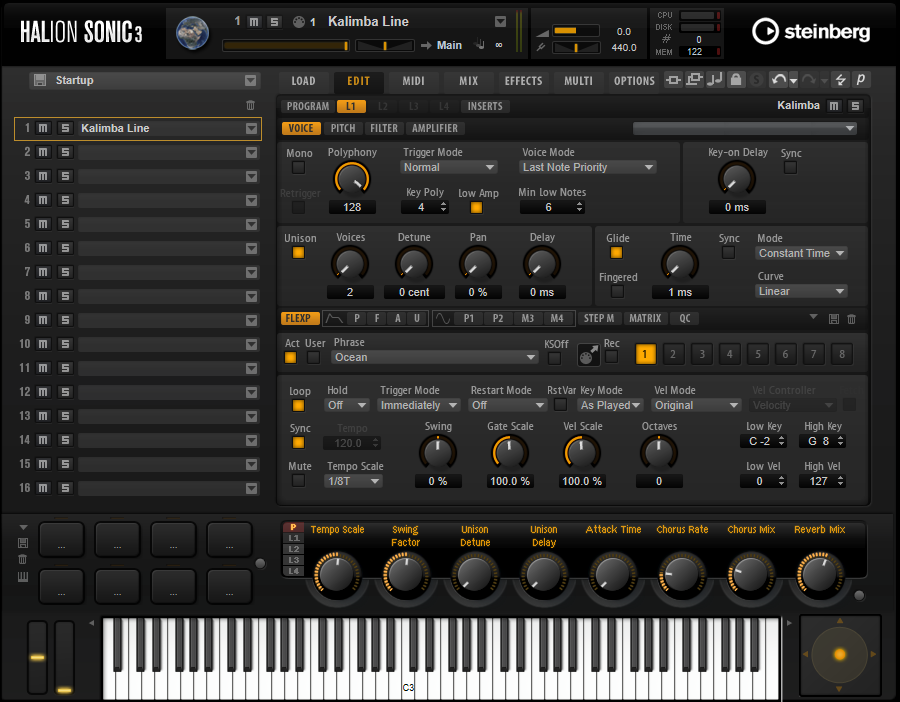The image size is (900, 702).
Task: Open the Voice Mode Last Note Priority dropdown
Action: pos(588,167)
